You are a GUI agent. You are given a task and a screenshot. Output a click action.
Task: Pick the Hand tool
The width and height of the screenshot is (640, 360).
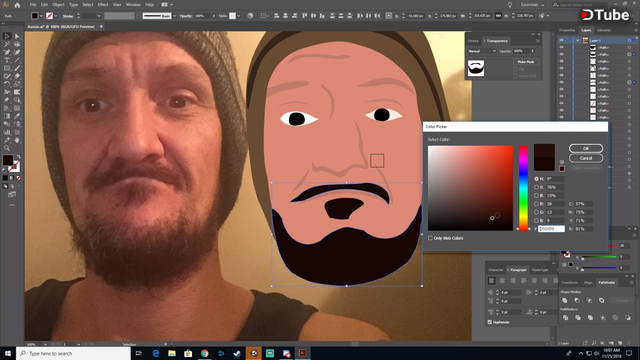click(17, 140)
